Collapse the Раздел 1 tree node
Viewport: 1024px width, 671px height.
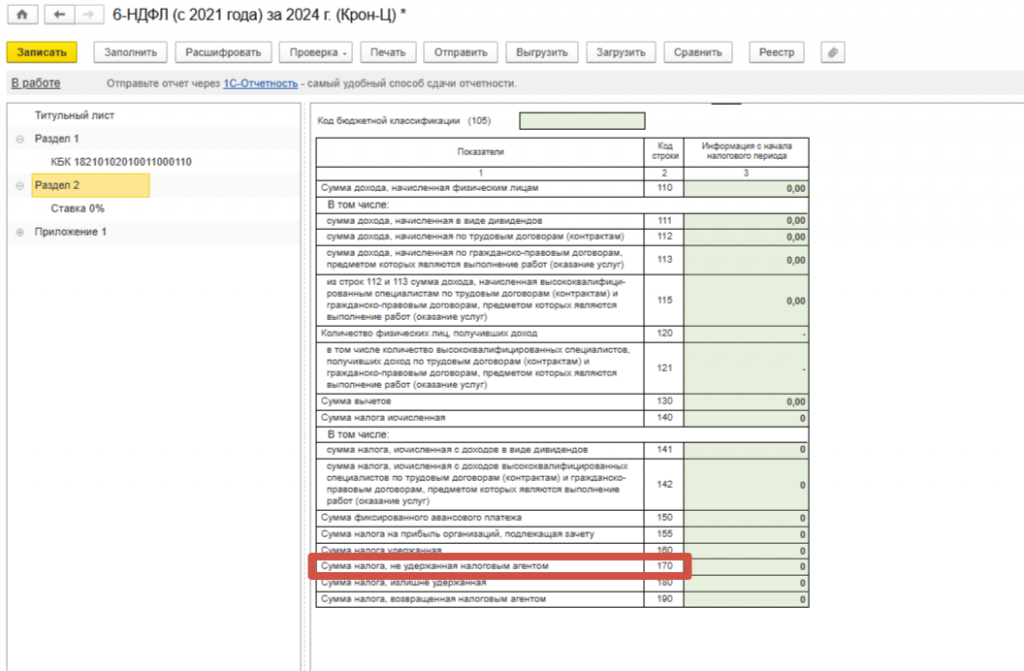(20, 139)
